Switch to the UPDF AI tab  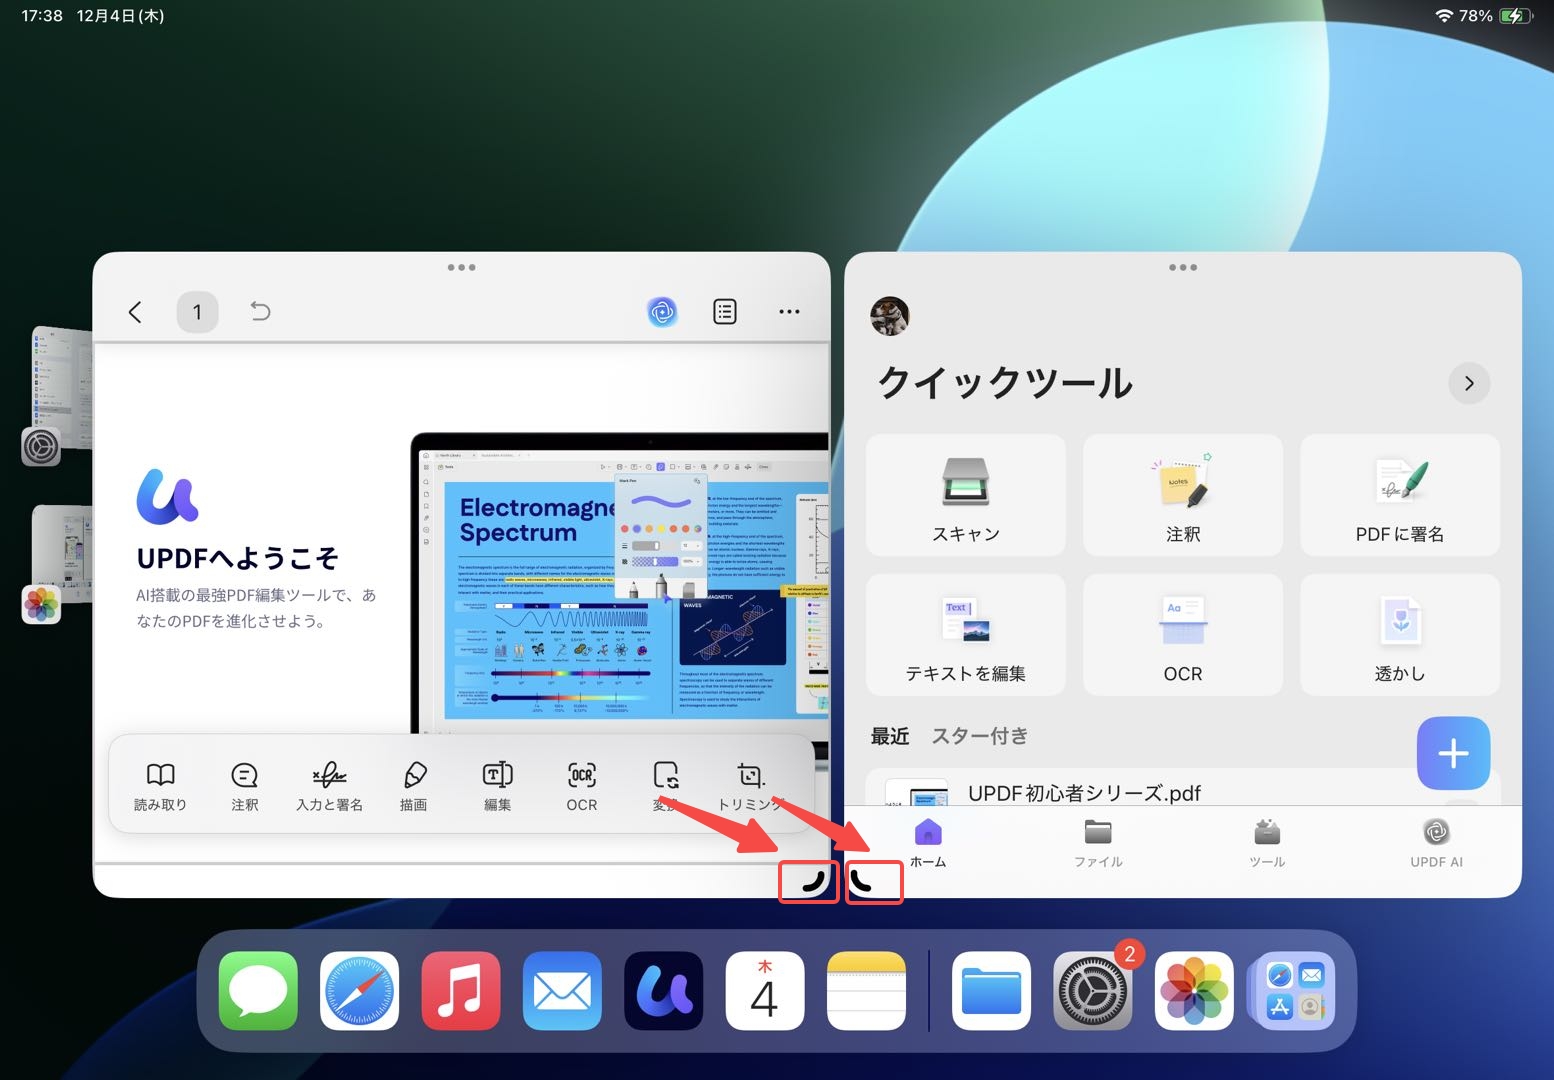coord(1436,843)
